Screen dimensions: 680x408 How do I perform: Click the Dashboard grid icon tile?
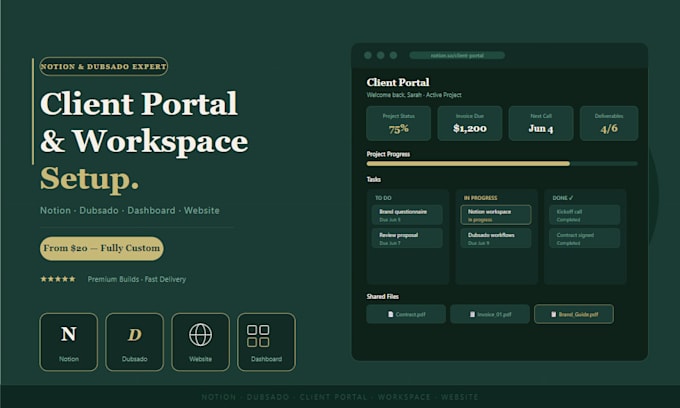point(266,342)
